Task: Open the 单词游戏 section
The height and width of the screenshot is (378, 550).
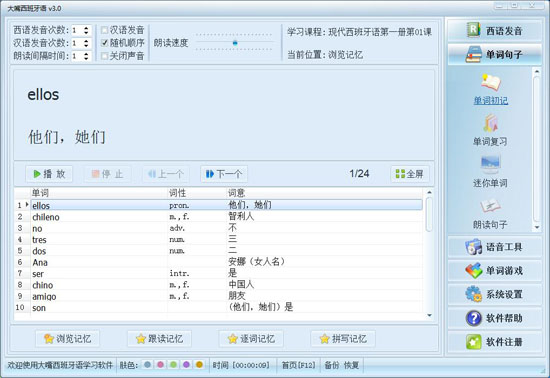Action: point(495,271)
